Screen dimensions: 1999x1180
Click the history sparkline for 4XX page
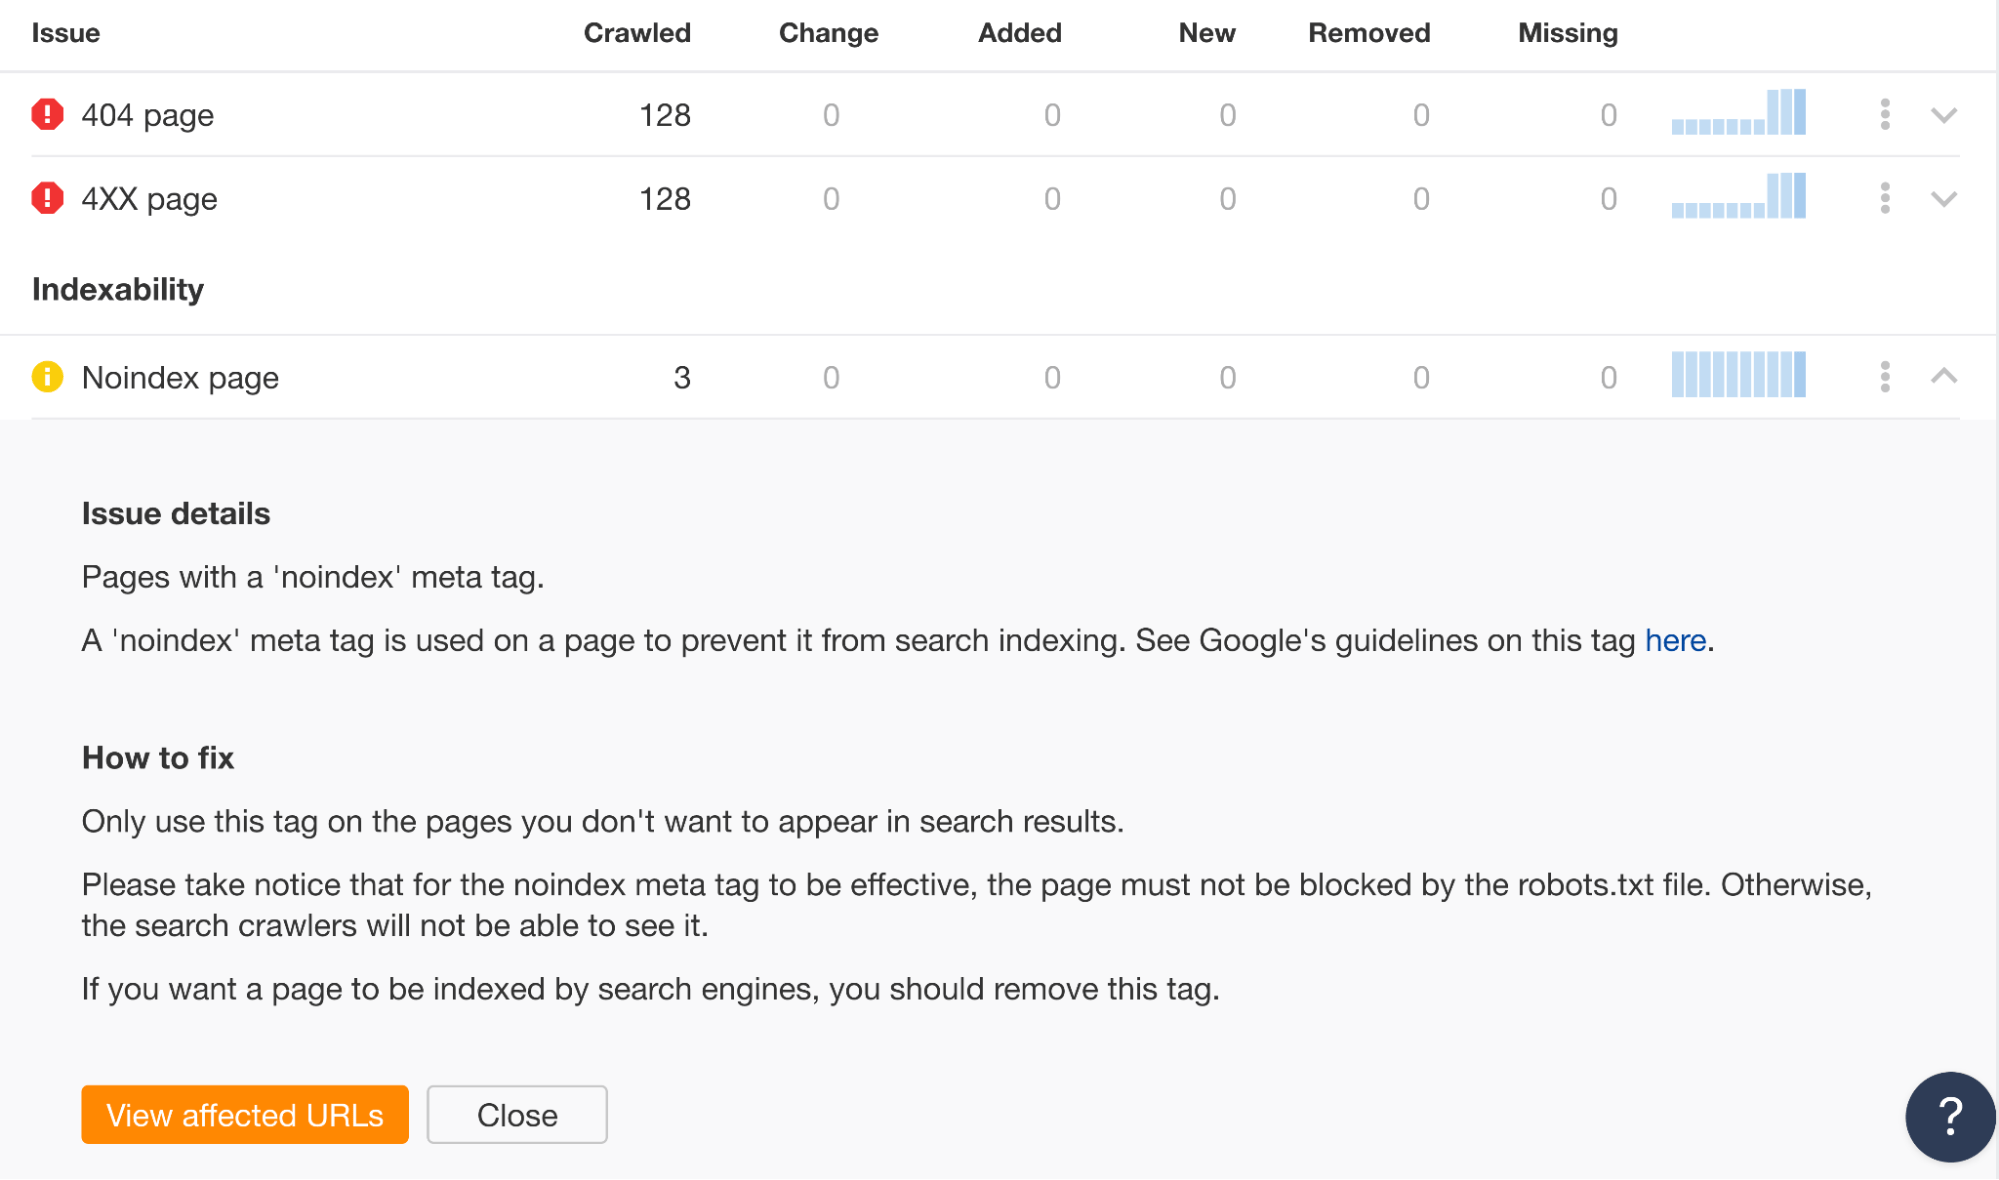pos(1738,198)
